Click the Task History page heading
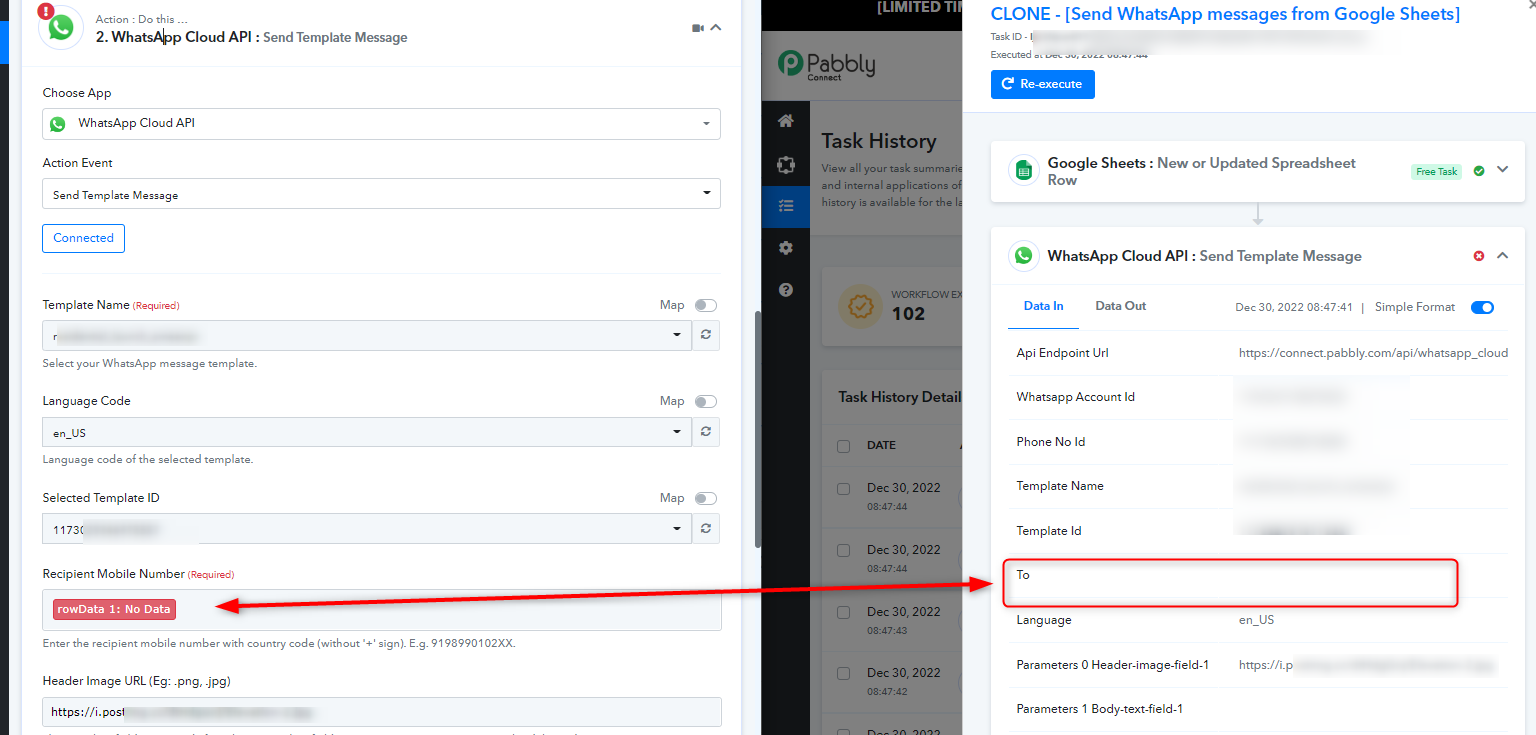Screen dimensions: 1536x735 point(879,141)
